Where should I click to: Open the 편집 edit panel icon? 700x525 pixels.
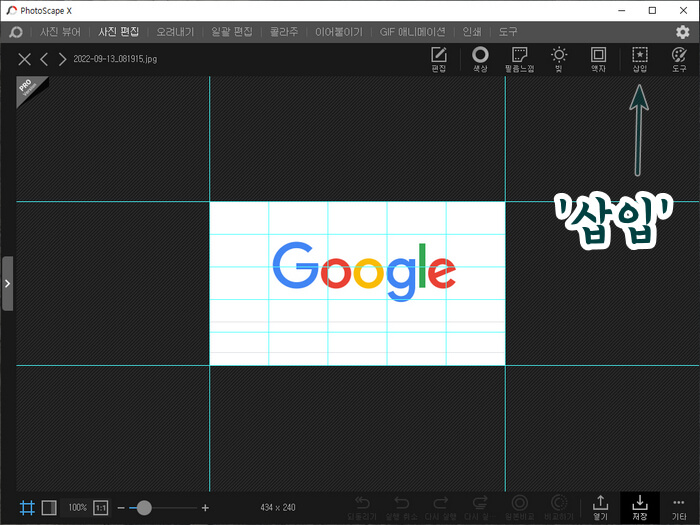pyautogui.click(x=439, y=59)
